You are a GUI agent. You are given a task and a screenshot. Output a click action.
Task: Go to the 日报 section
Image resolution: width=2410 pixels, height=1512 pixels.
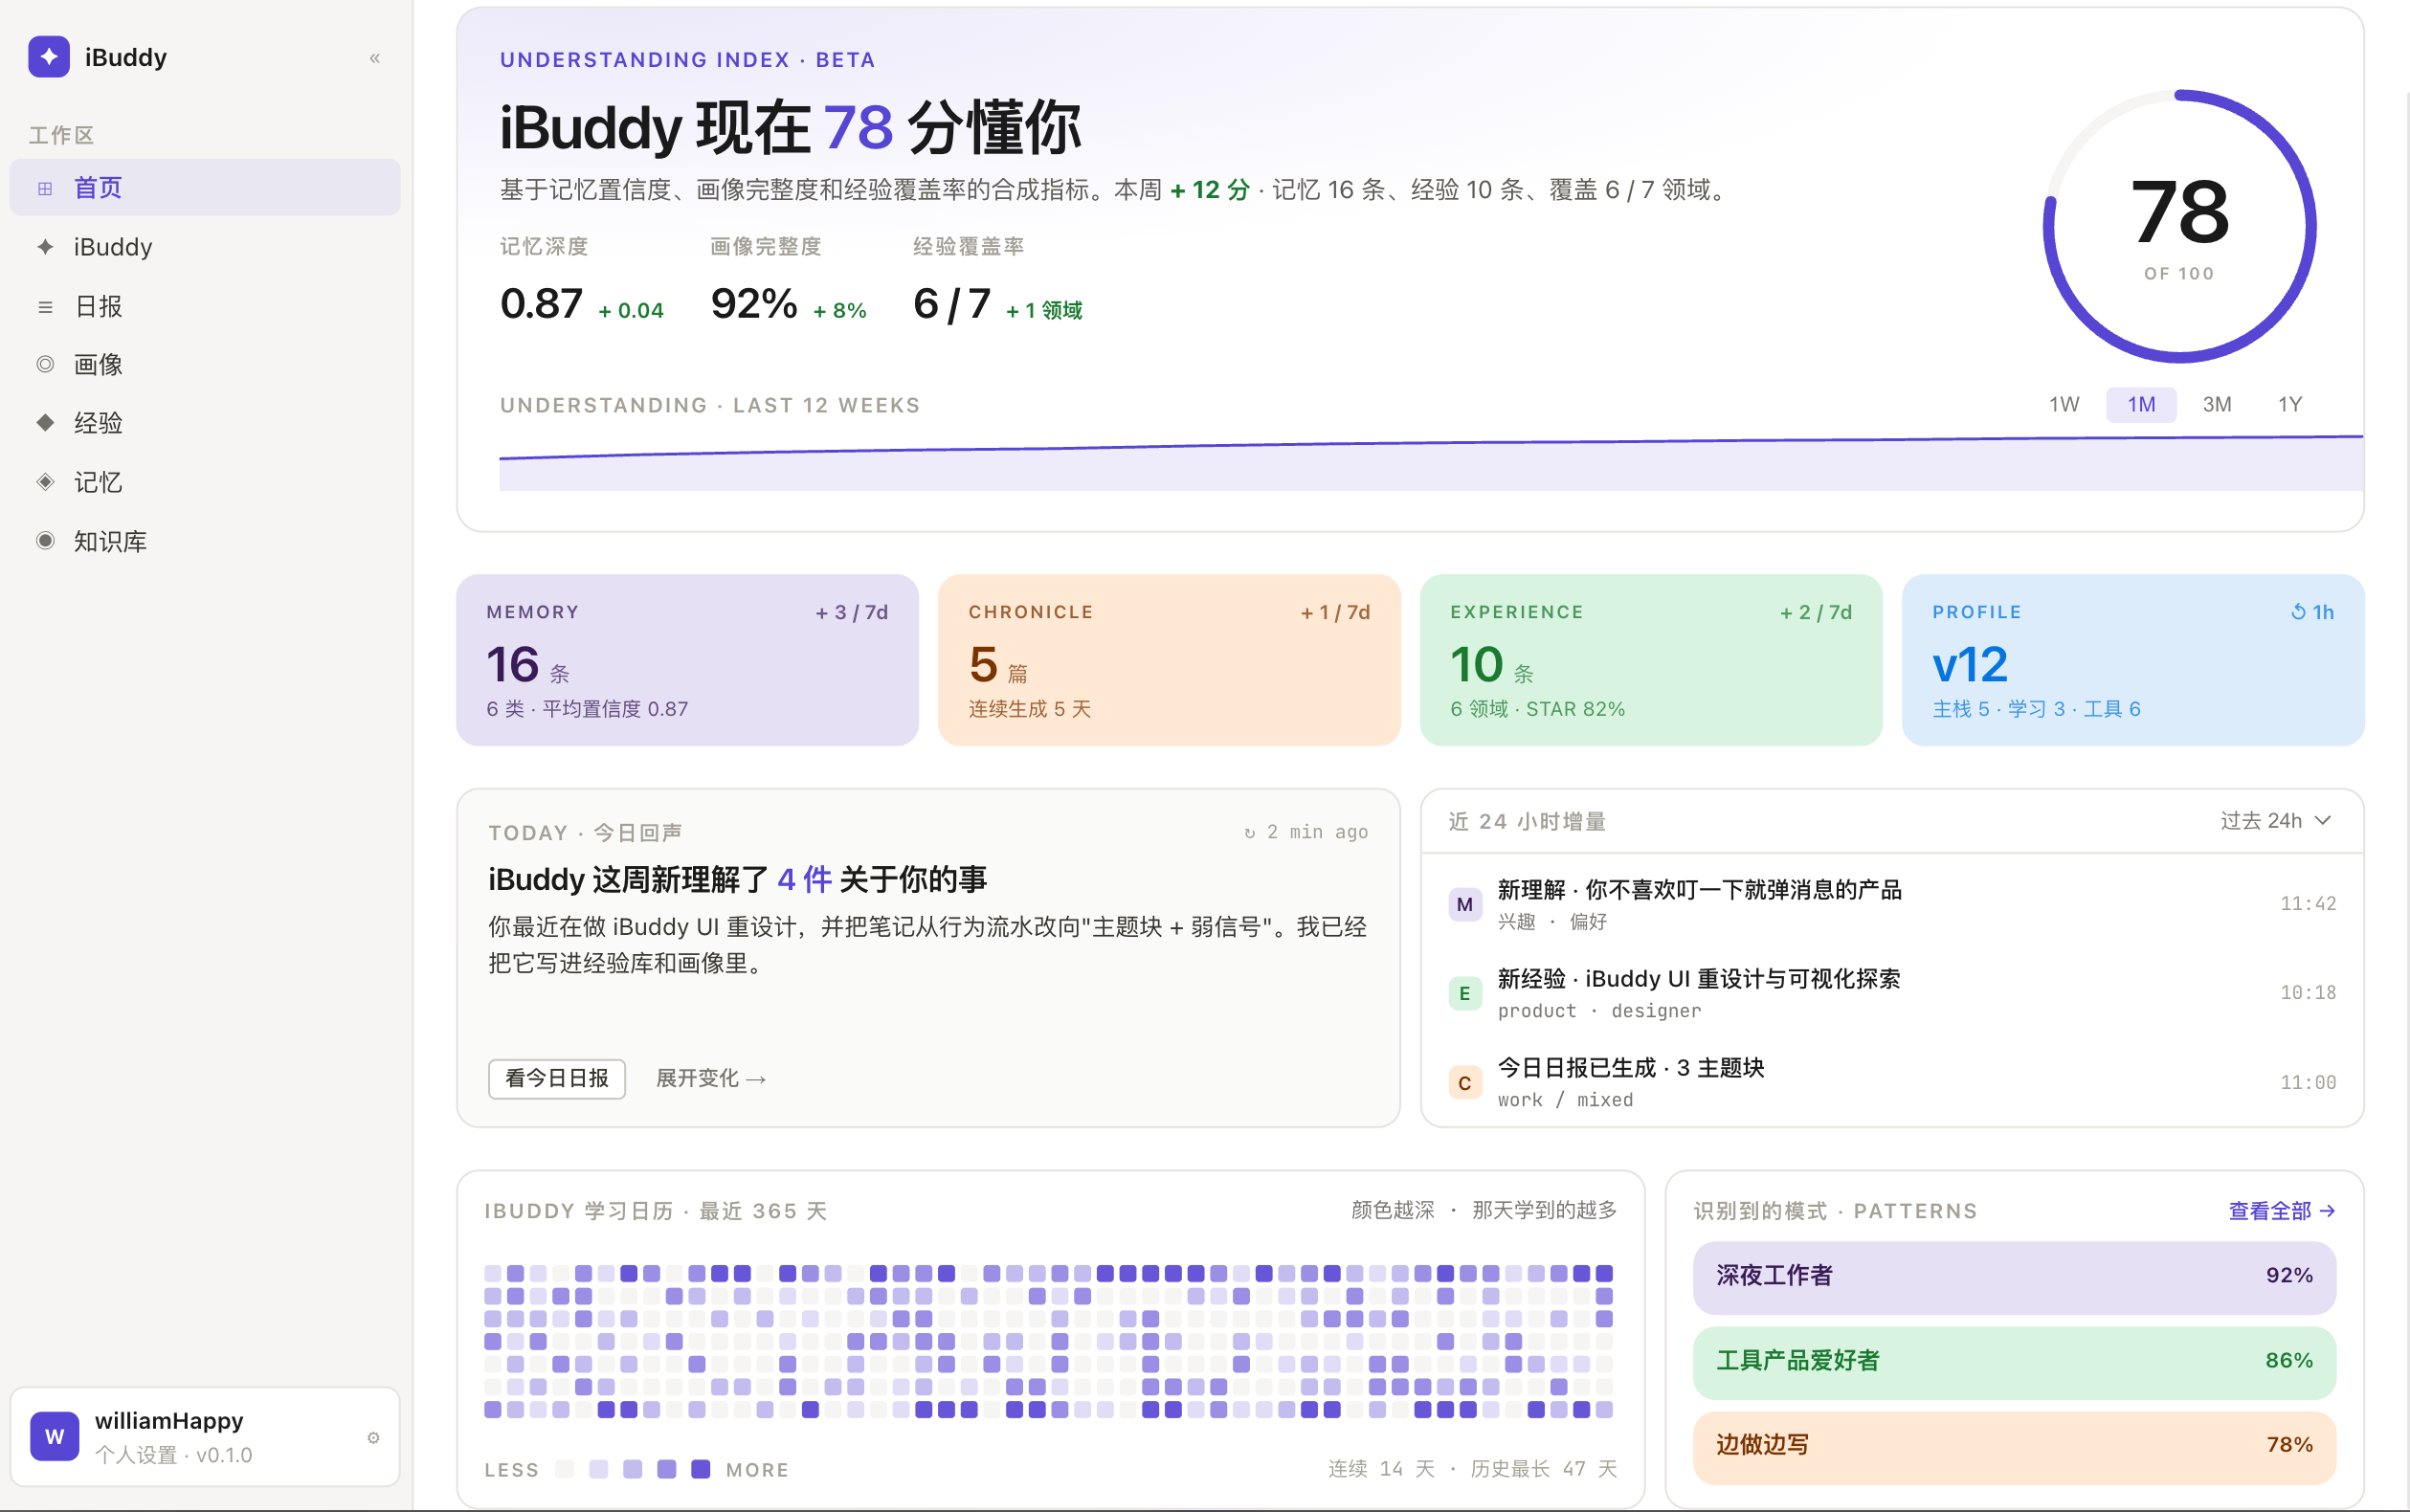[205, 306]
